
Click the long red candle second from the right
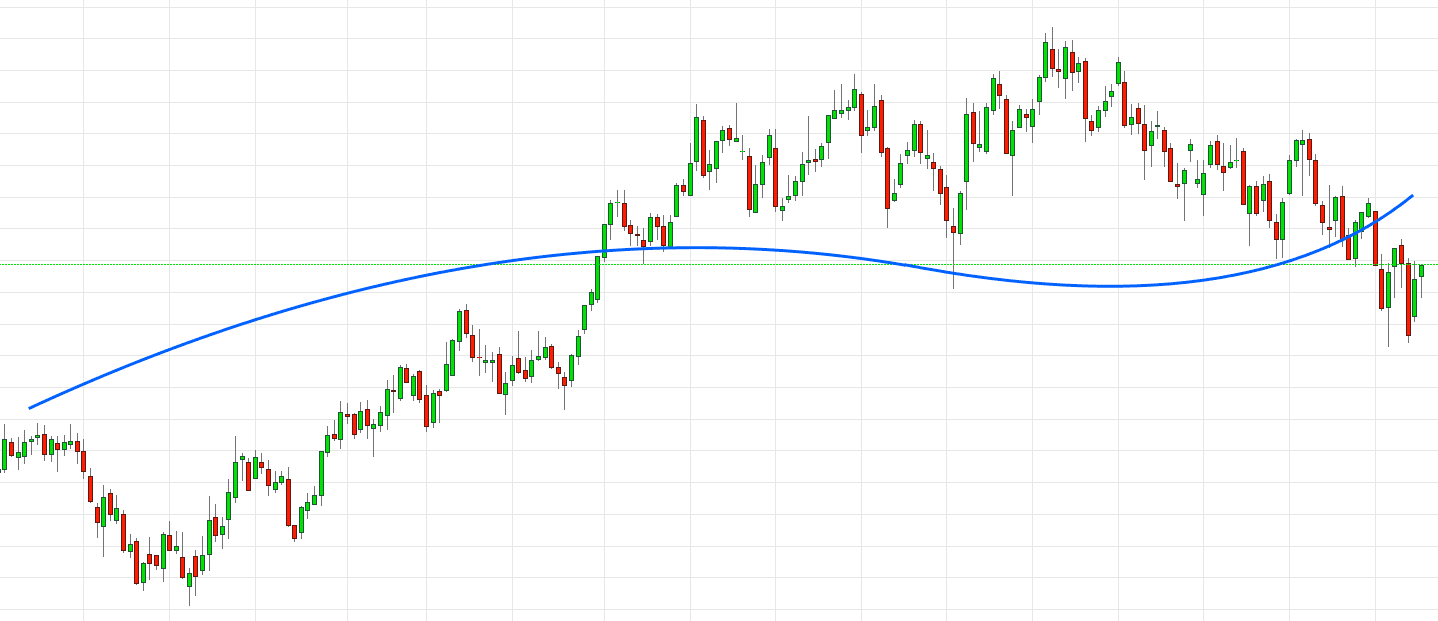coord(1408,298)
